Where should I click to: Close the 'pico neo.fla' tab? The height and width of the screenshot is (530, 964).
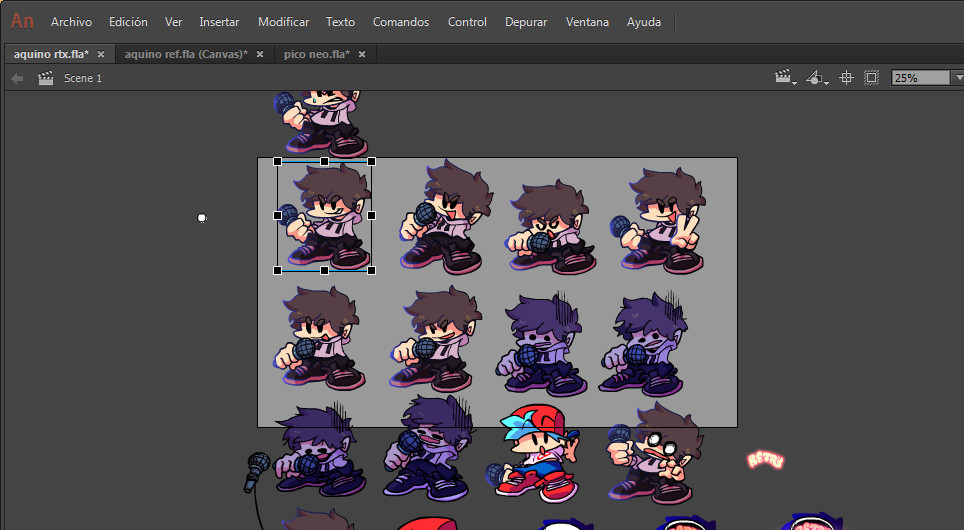[x=362, y=54]
